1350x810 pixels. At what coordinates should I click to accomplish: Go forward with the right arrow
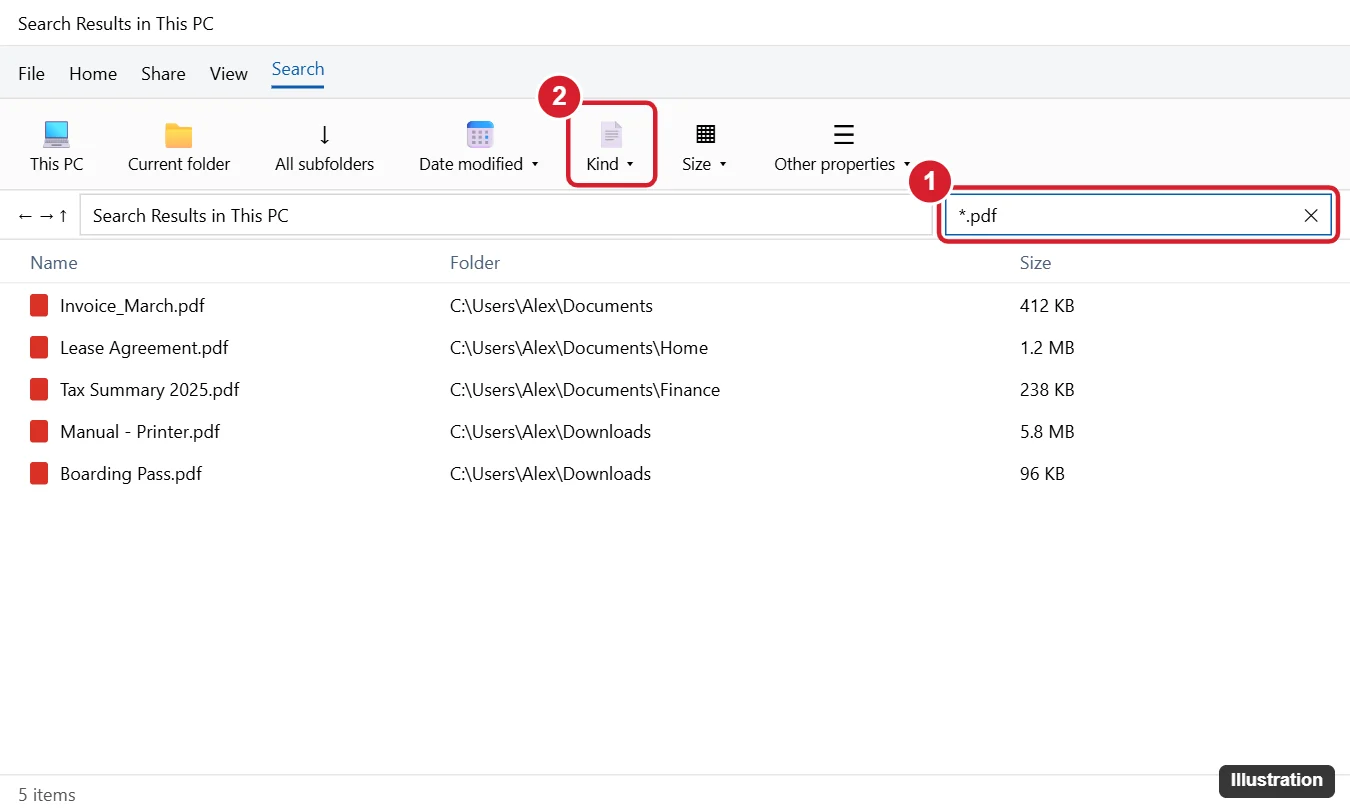click(x=46, y=216)
